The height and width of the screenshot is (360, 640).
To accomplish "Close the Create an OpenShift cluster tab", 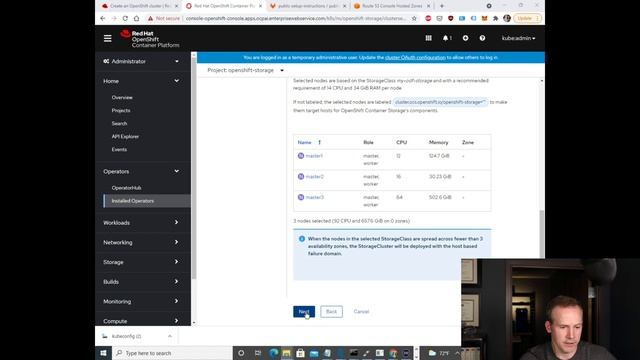I will coord(176,6).
